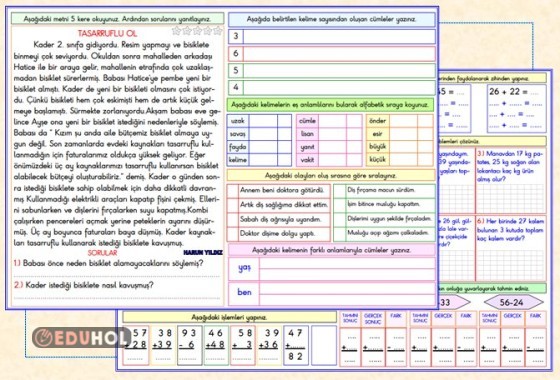Click the sentence field numbered 4
560x380 pixels.
point(339,87)
